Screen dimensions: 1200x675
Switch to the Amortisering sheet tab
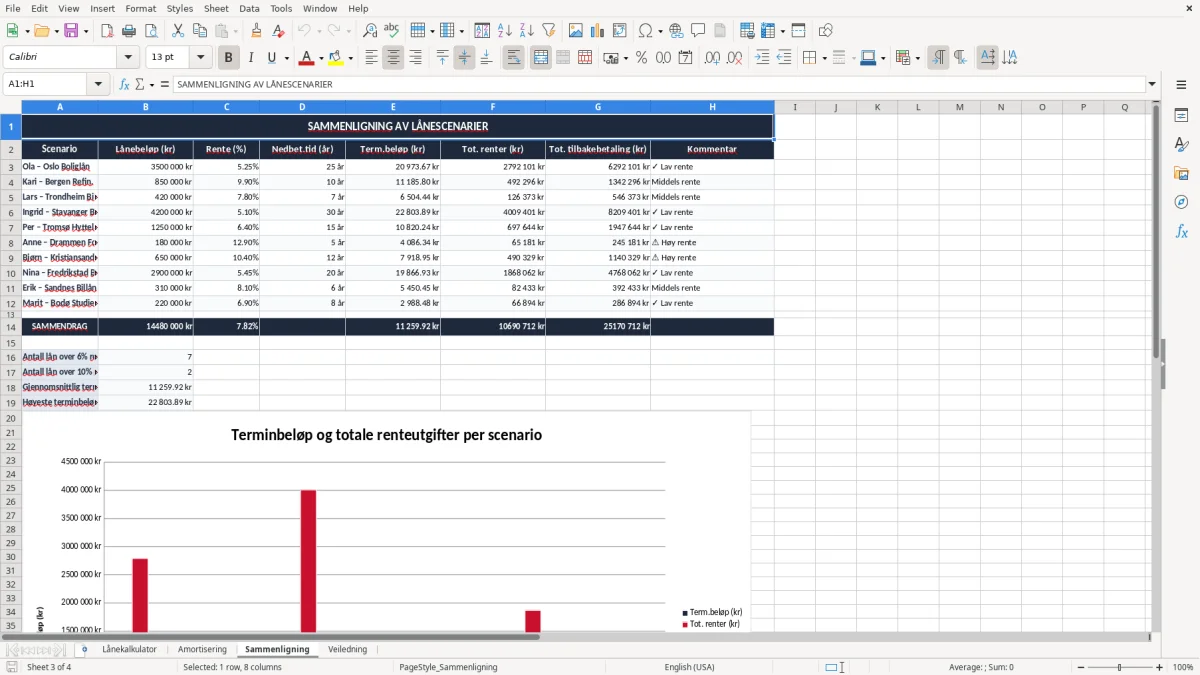(202, 649)
